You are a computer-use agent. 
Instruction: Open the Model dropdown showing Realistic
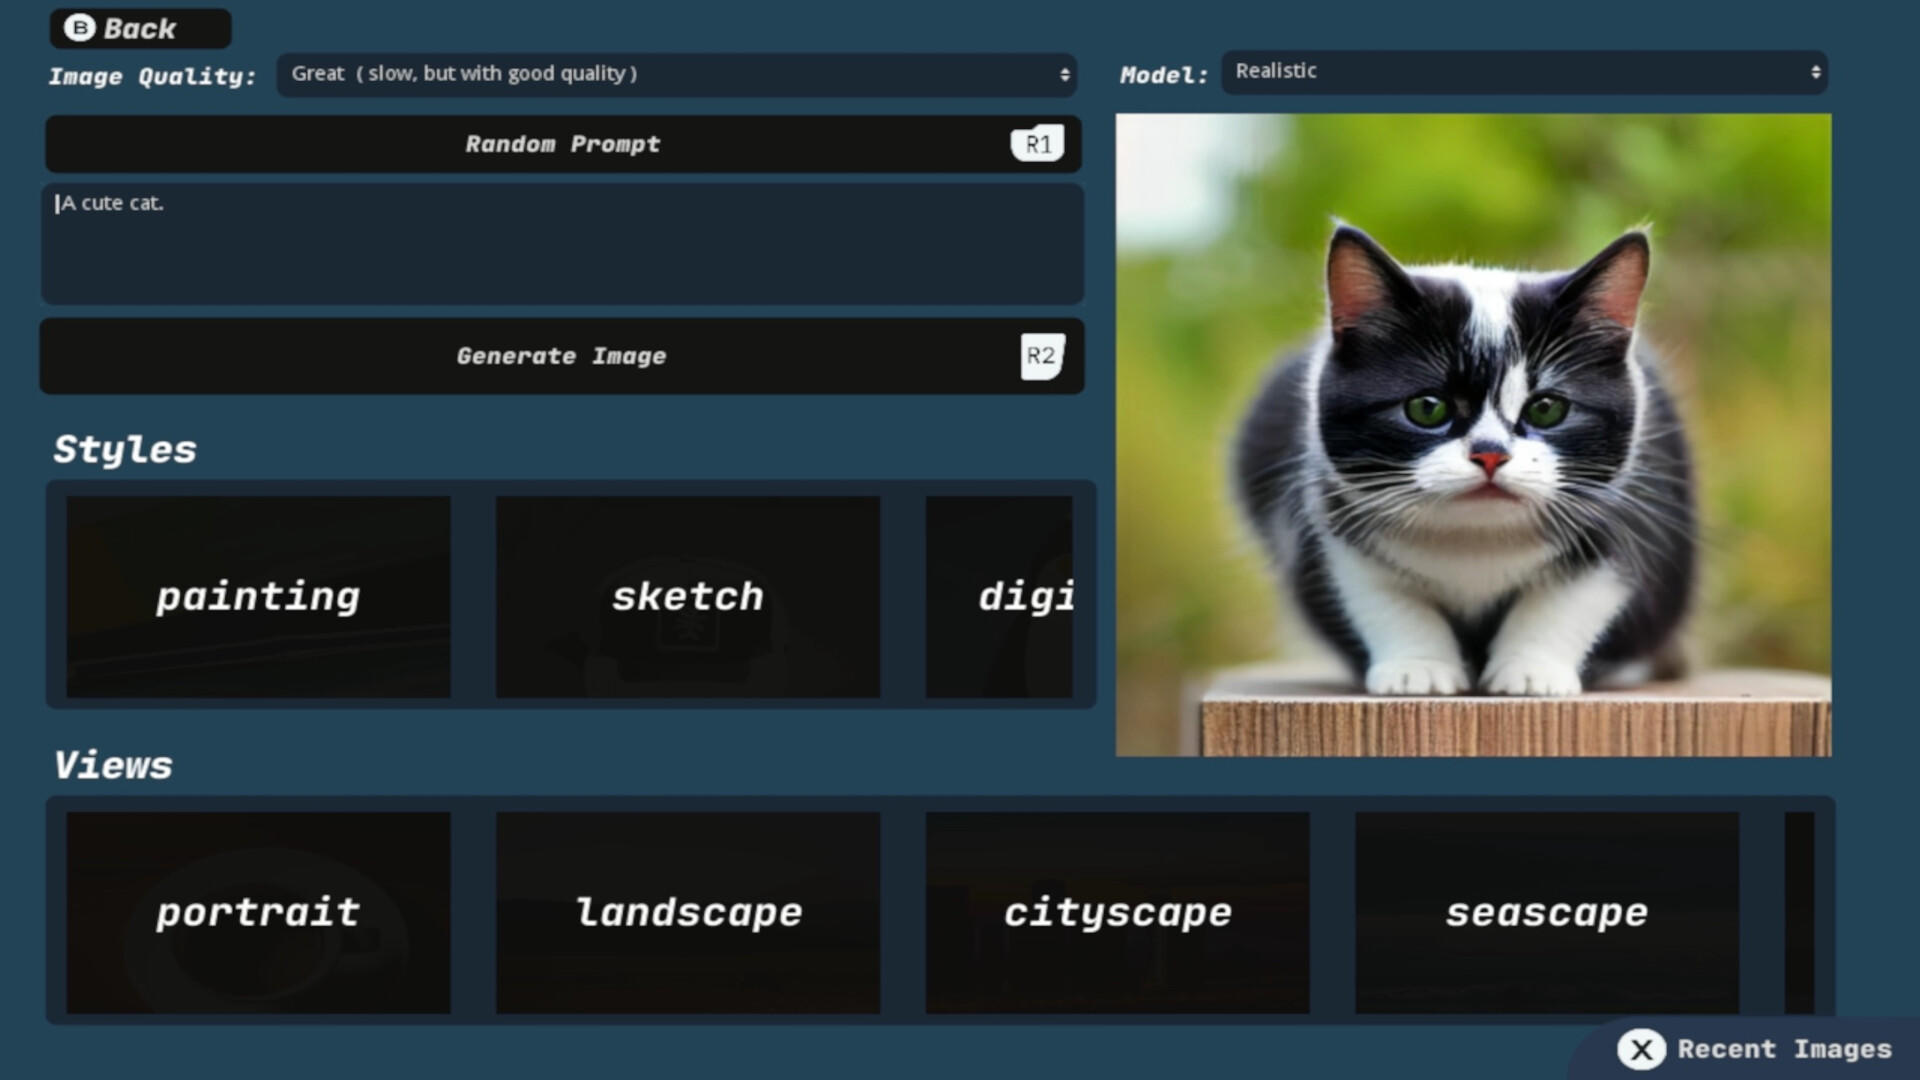click(1523, 72)
